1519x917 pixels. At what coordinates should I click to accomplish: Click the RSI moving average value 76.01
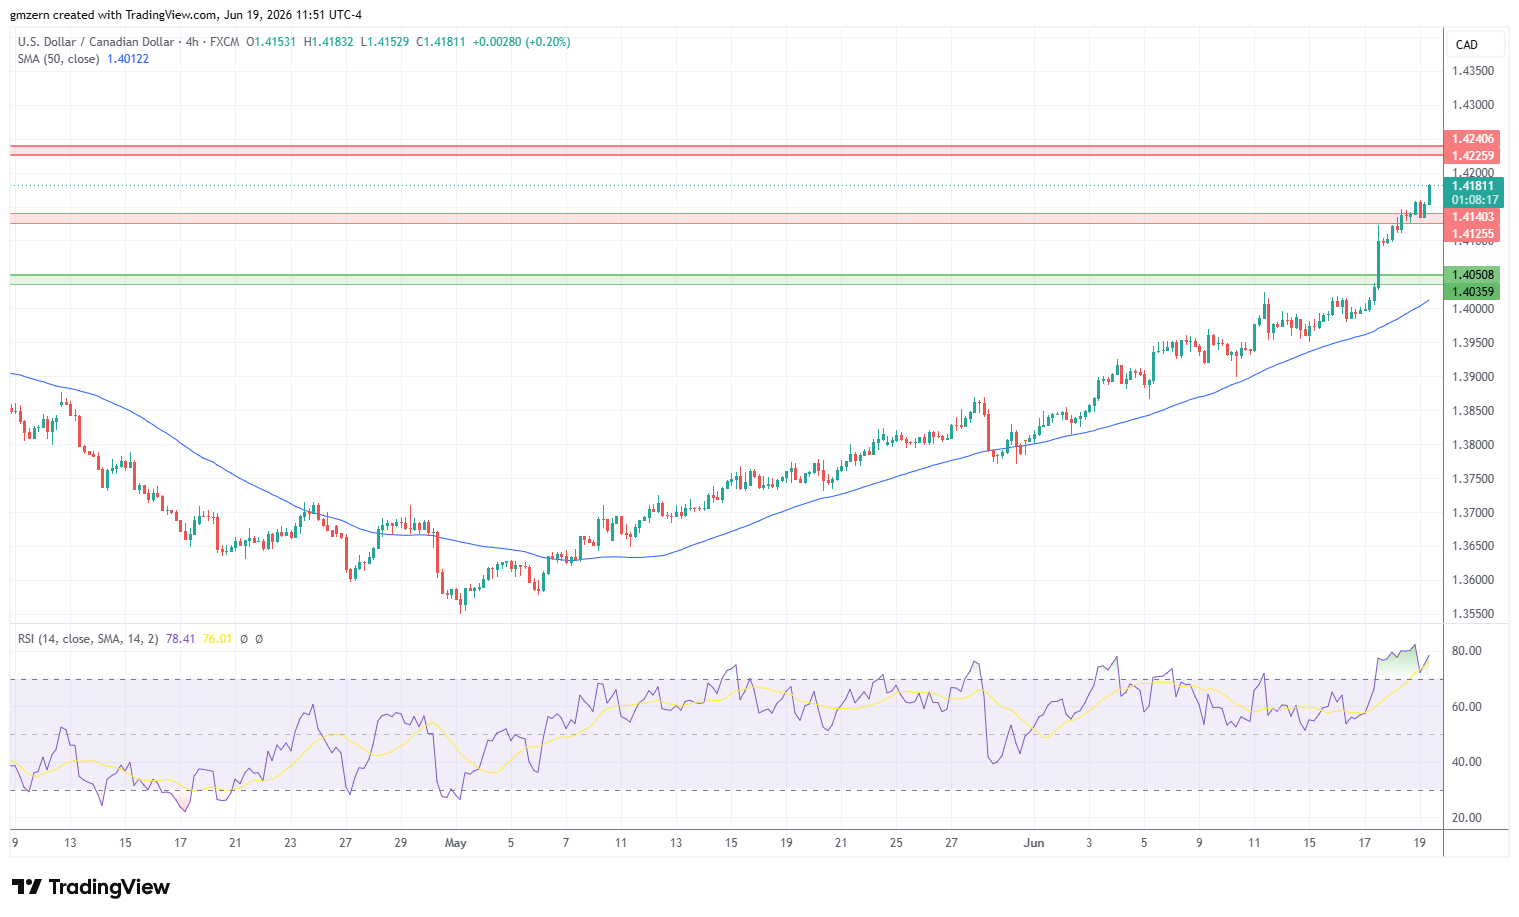tap(217, 639)
